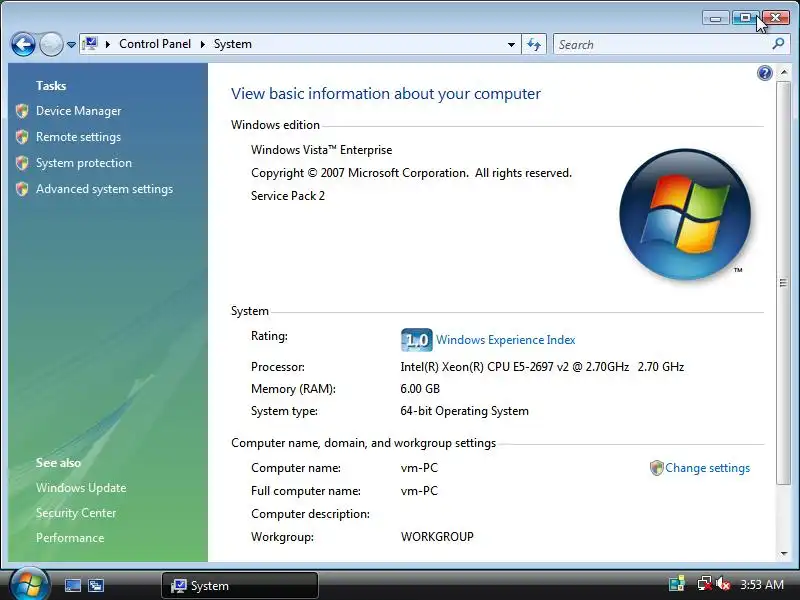
Task: Expand the arrow before Control Panel breadcrumb
Action: click(108, 44)
